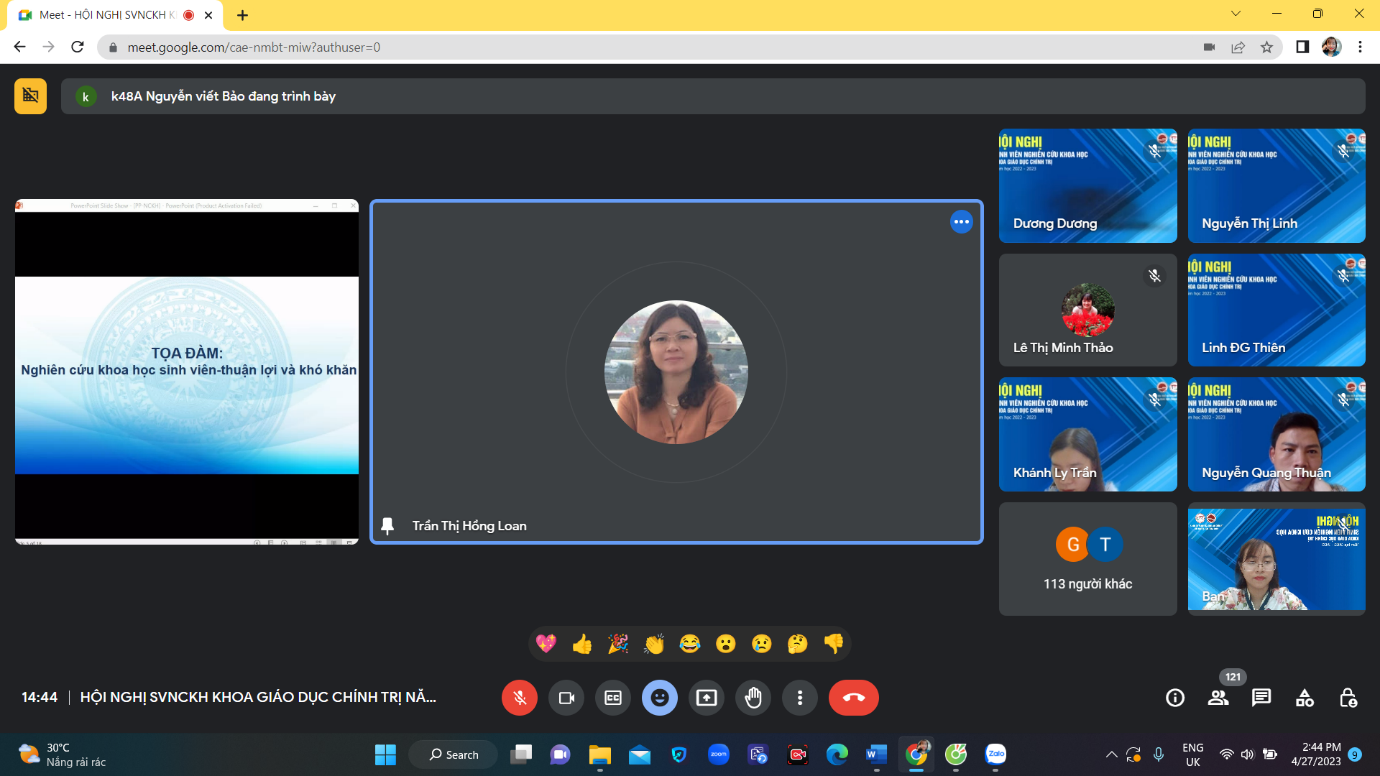Send the surprised face reaction

(x=726, y=644)
